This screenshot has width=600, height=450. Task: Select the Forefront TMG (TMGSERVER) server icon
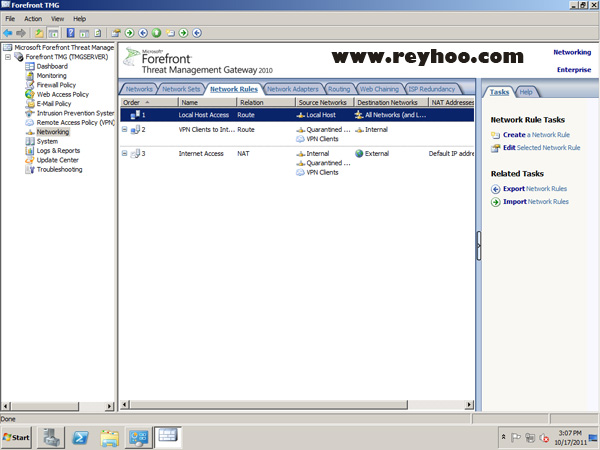click(19, 57)
